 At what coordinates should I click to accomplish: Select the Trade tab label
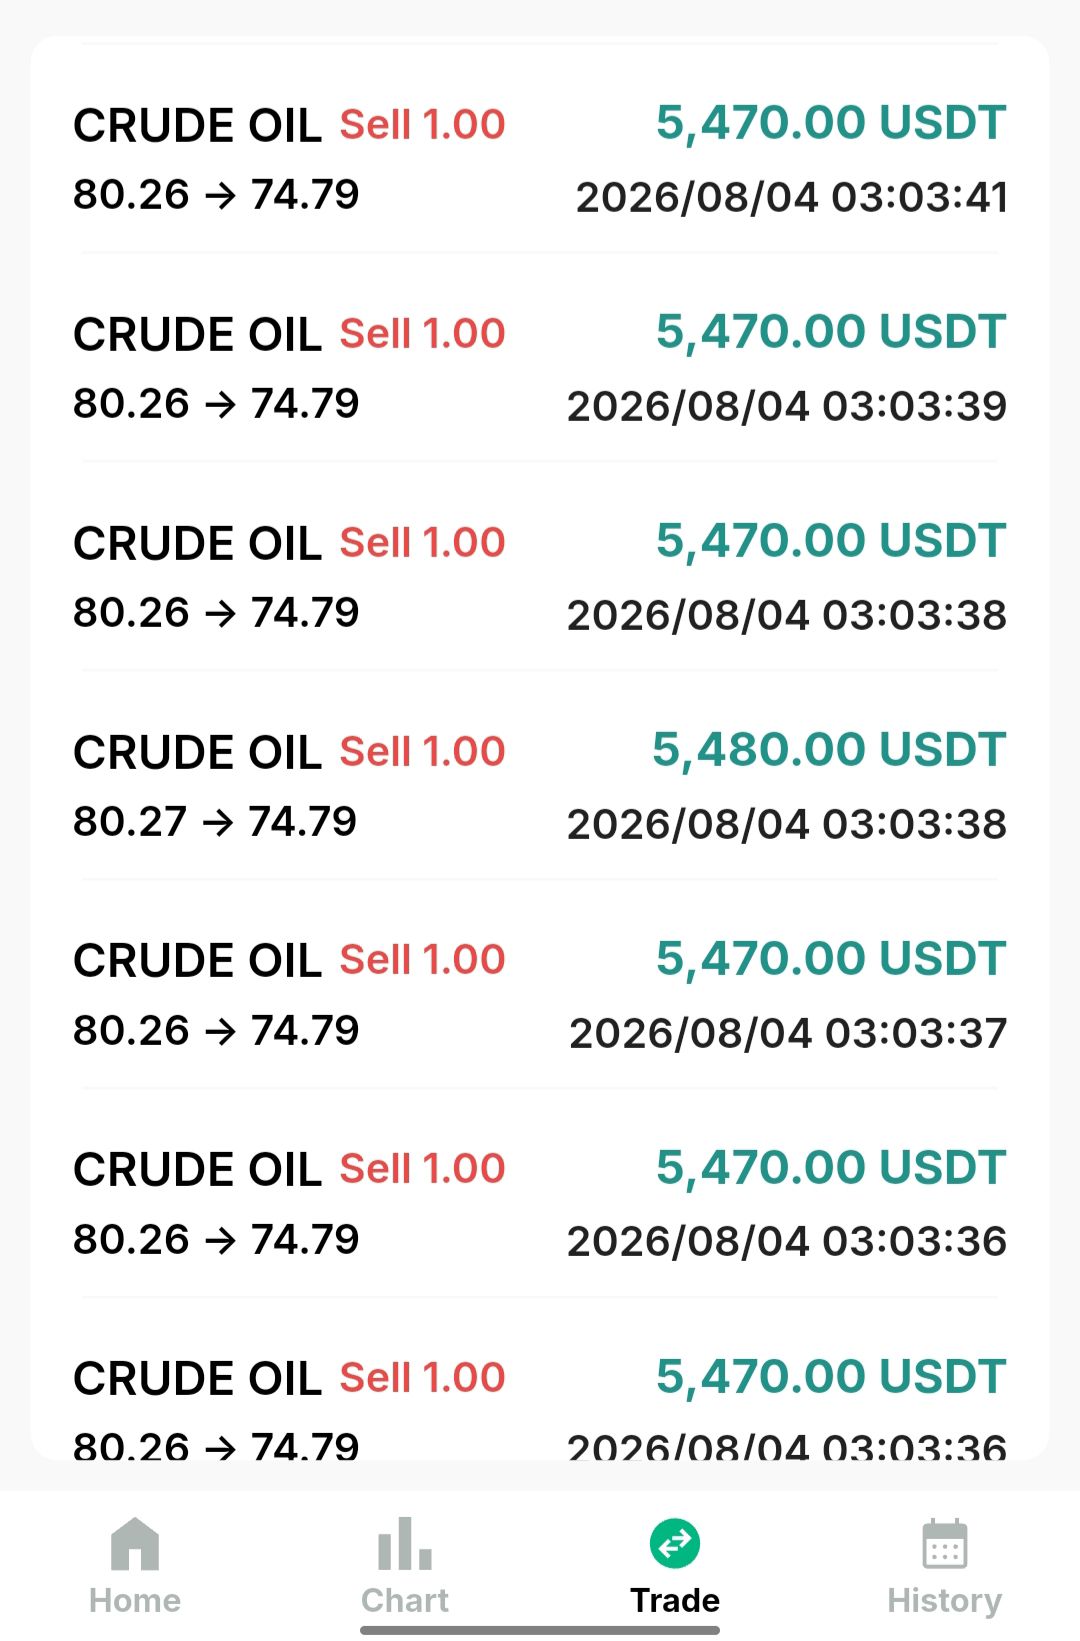[675, 1600]
